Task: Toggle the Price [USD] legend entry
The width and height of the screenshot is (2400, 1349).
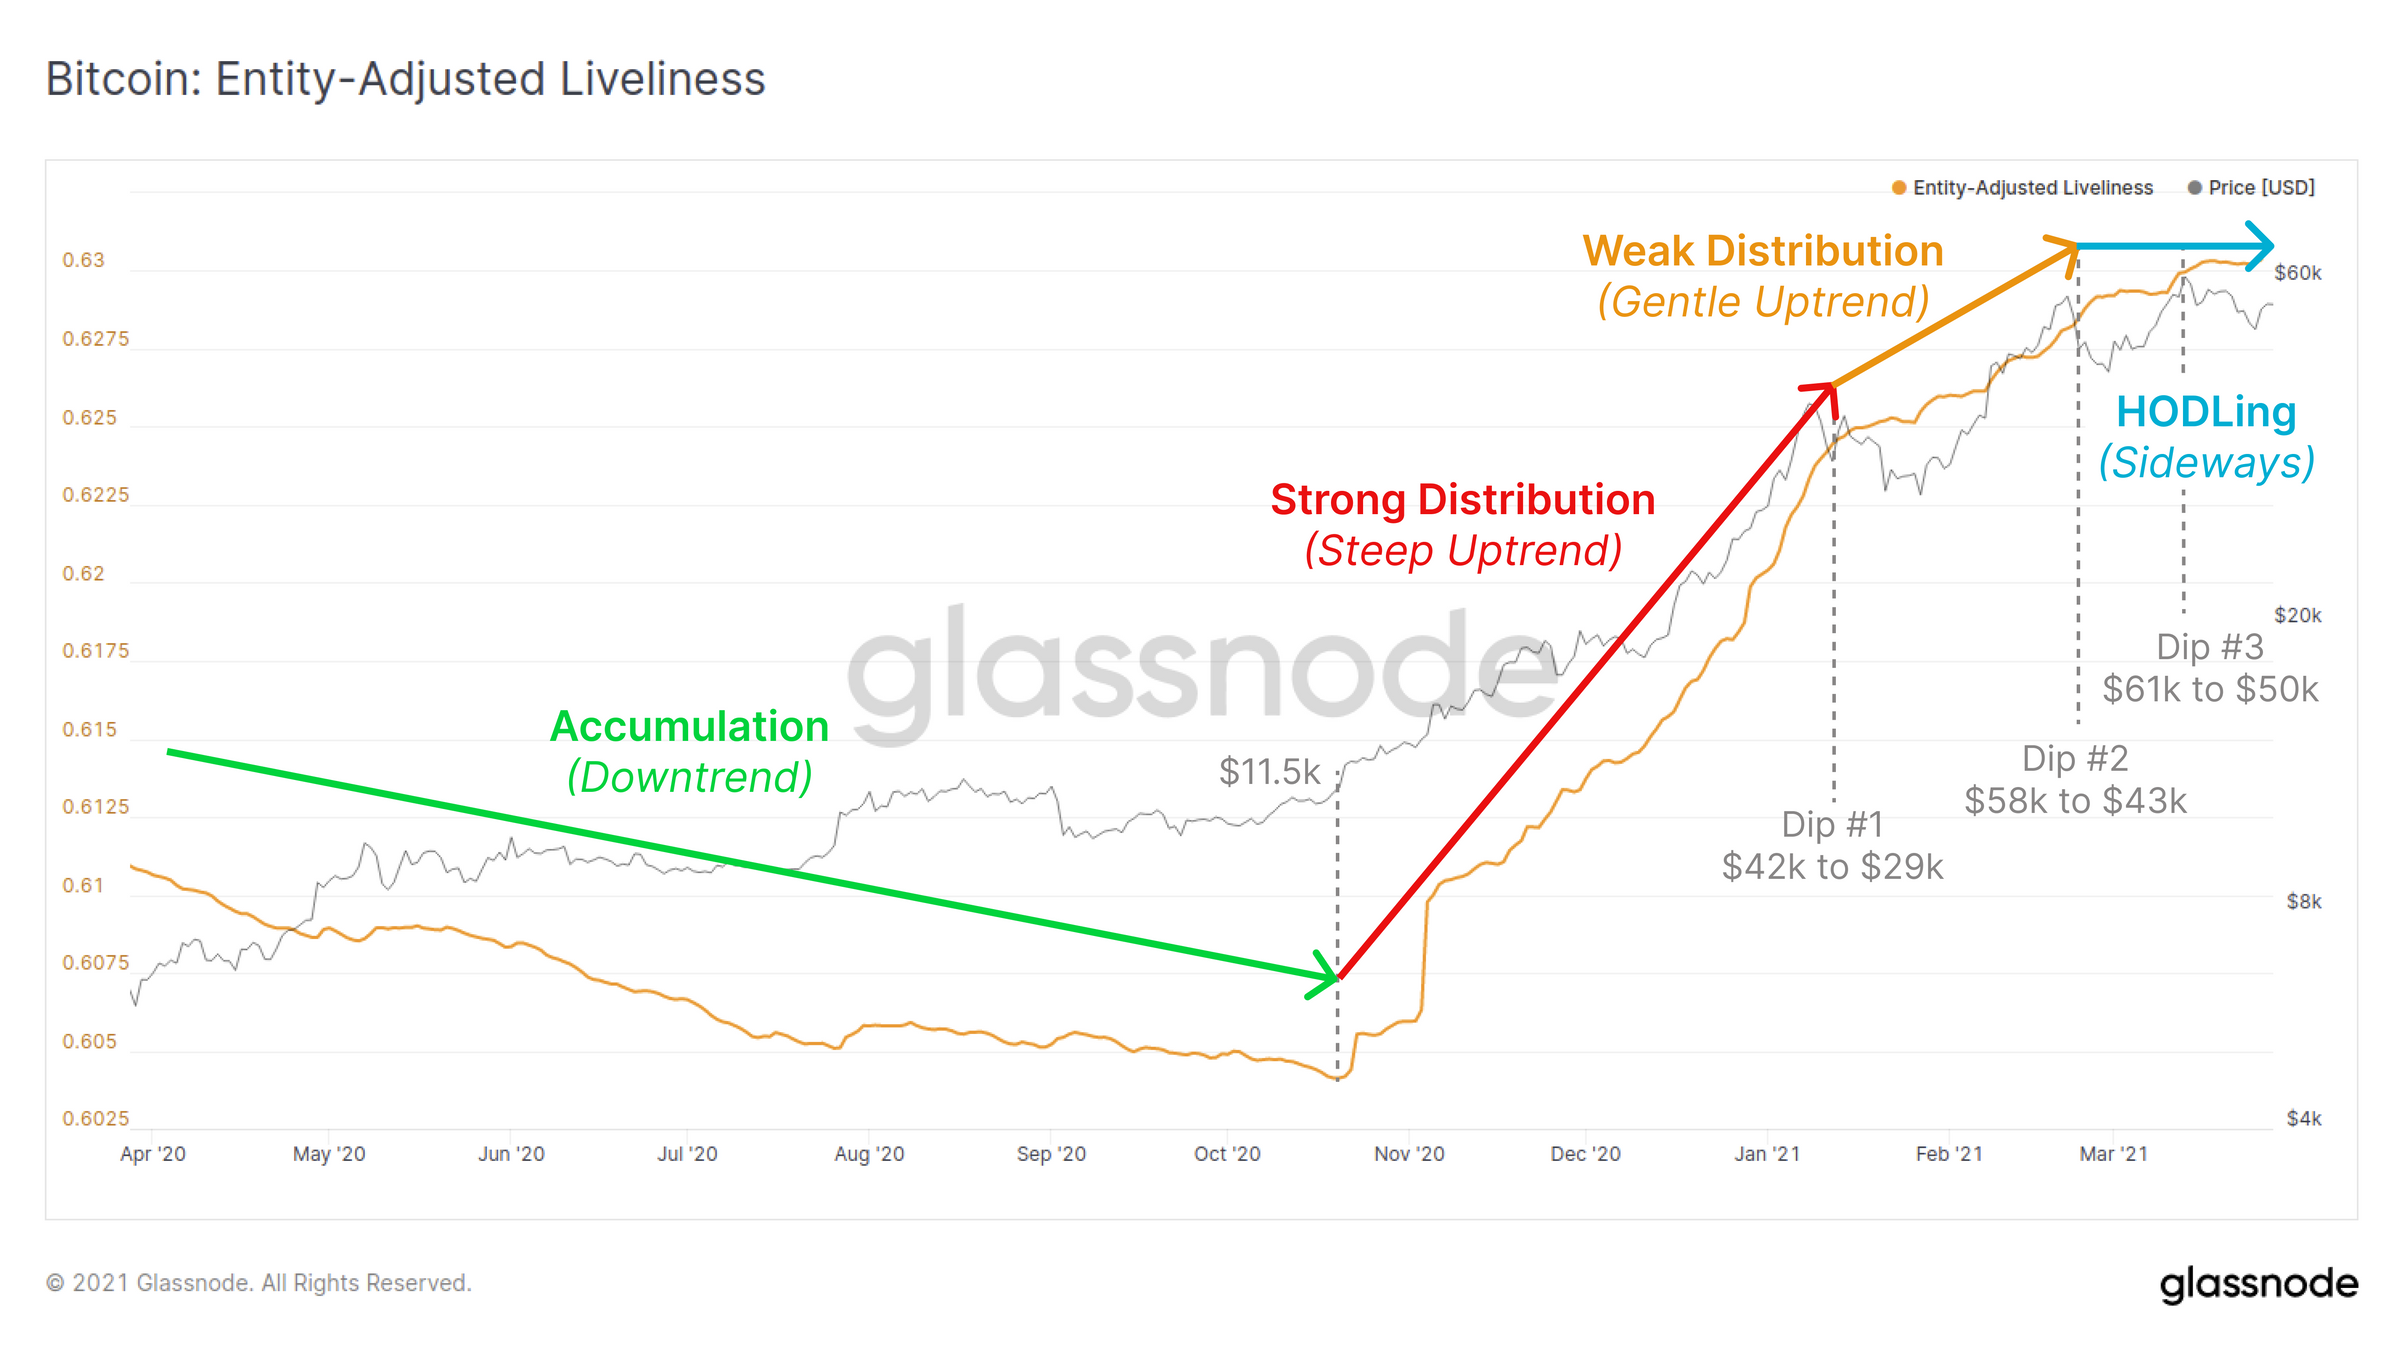Action: click(2251, 188)
